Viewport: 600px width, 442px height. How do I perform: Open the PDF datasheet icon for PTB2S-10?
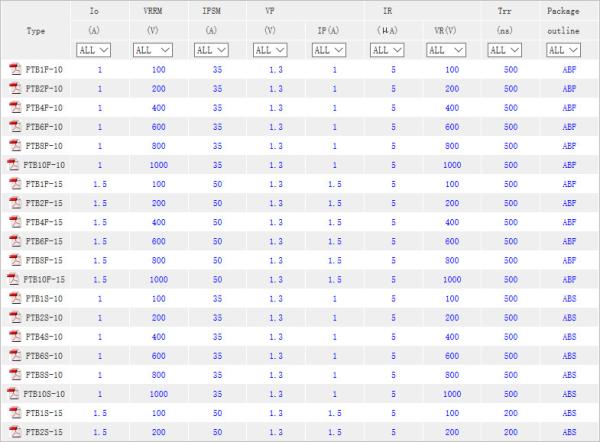[15, 318]
